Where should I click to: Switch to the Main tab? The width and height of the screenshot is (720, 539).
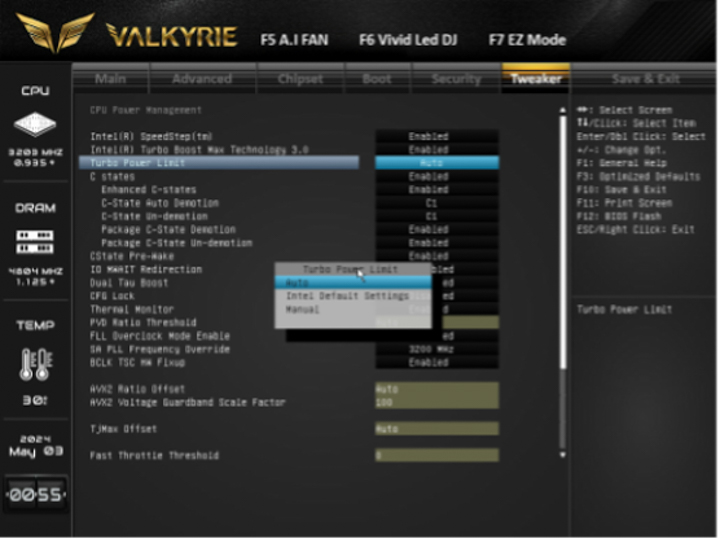click(x=111, y=79)
